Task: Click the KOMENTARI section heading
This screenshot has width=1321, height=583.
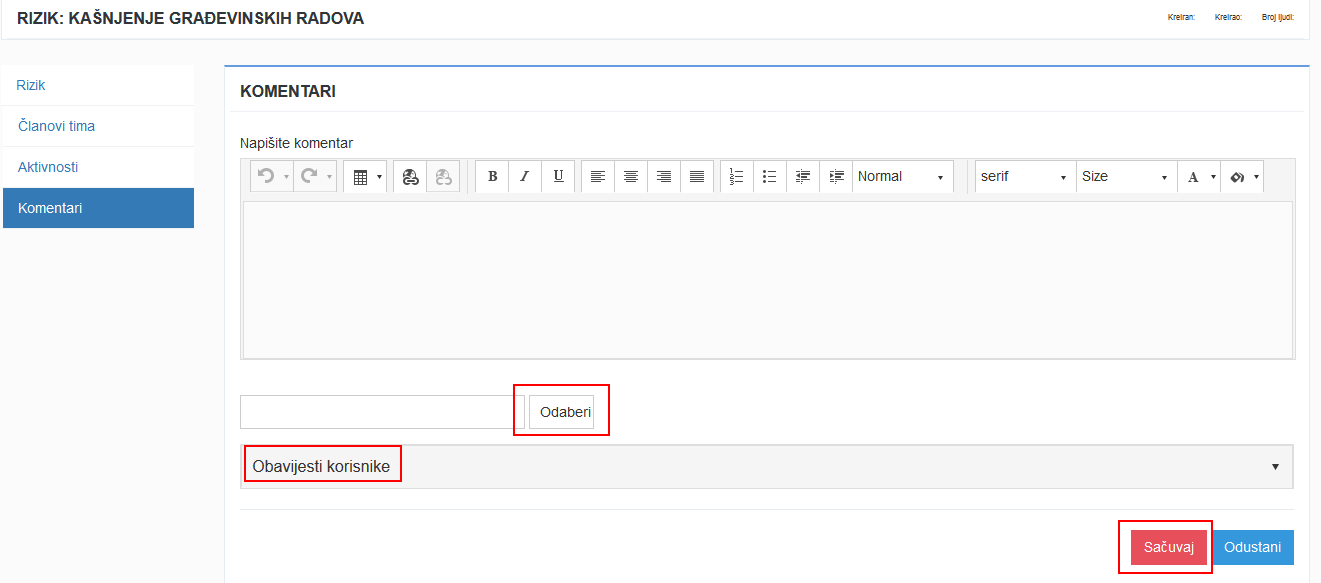Action: [x=288, y=92]
